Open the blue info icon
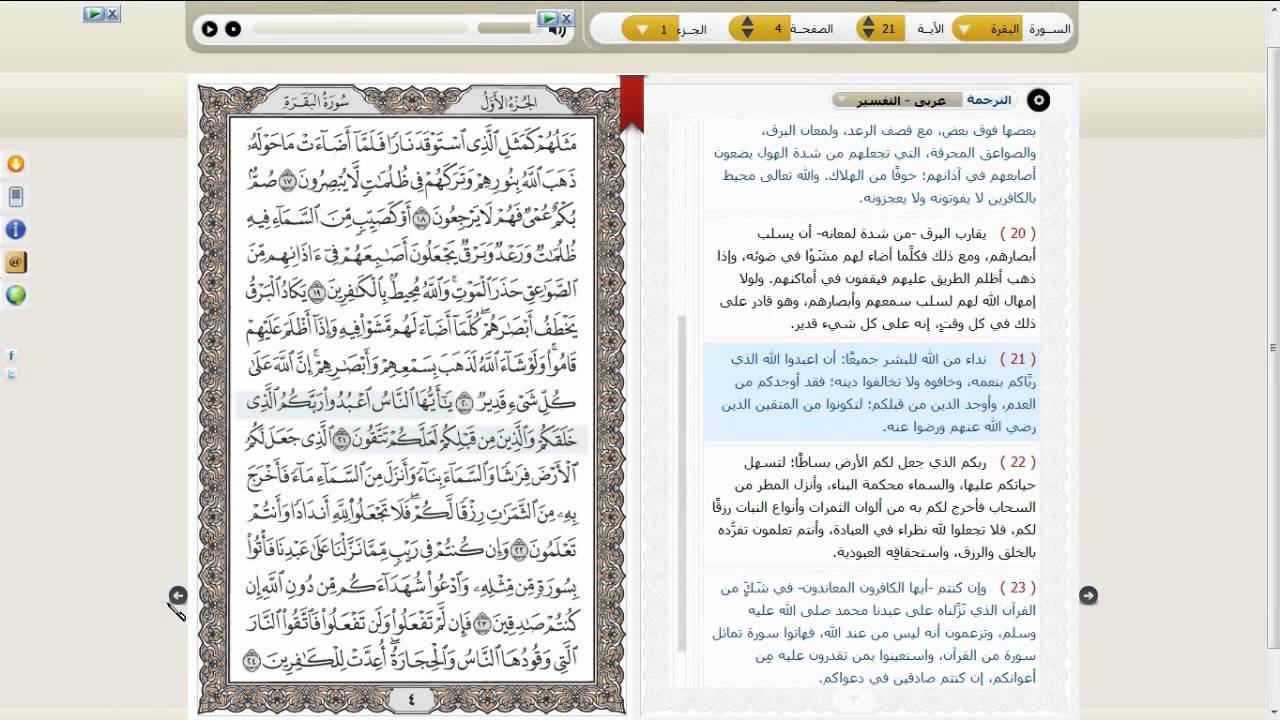 pyautogui.click(x=15, y=229)
